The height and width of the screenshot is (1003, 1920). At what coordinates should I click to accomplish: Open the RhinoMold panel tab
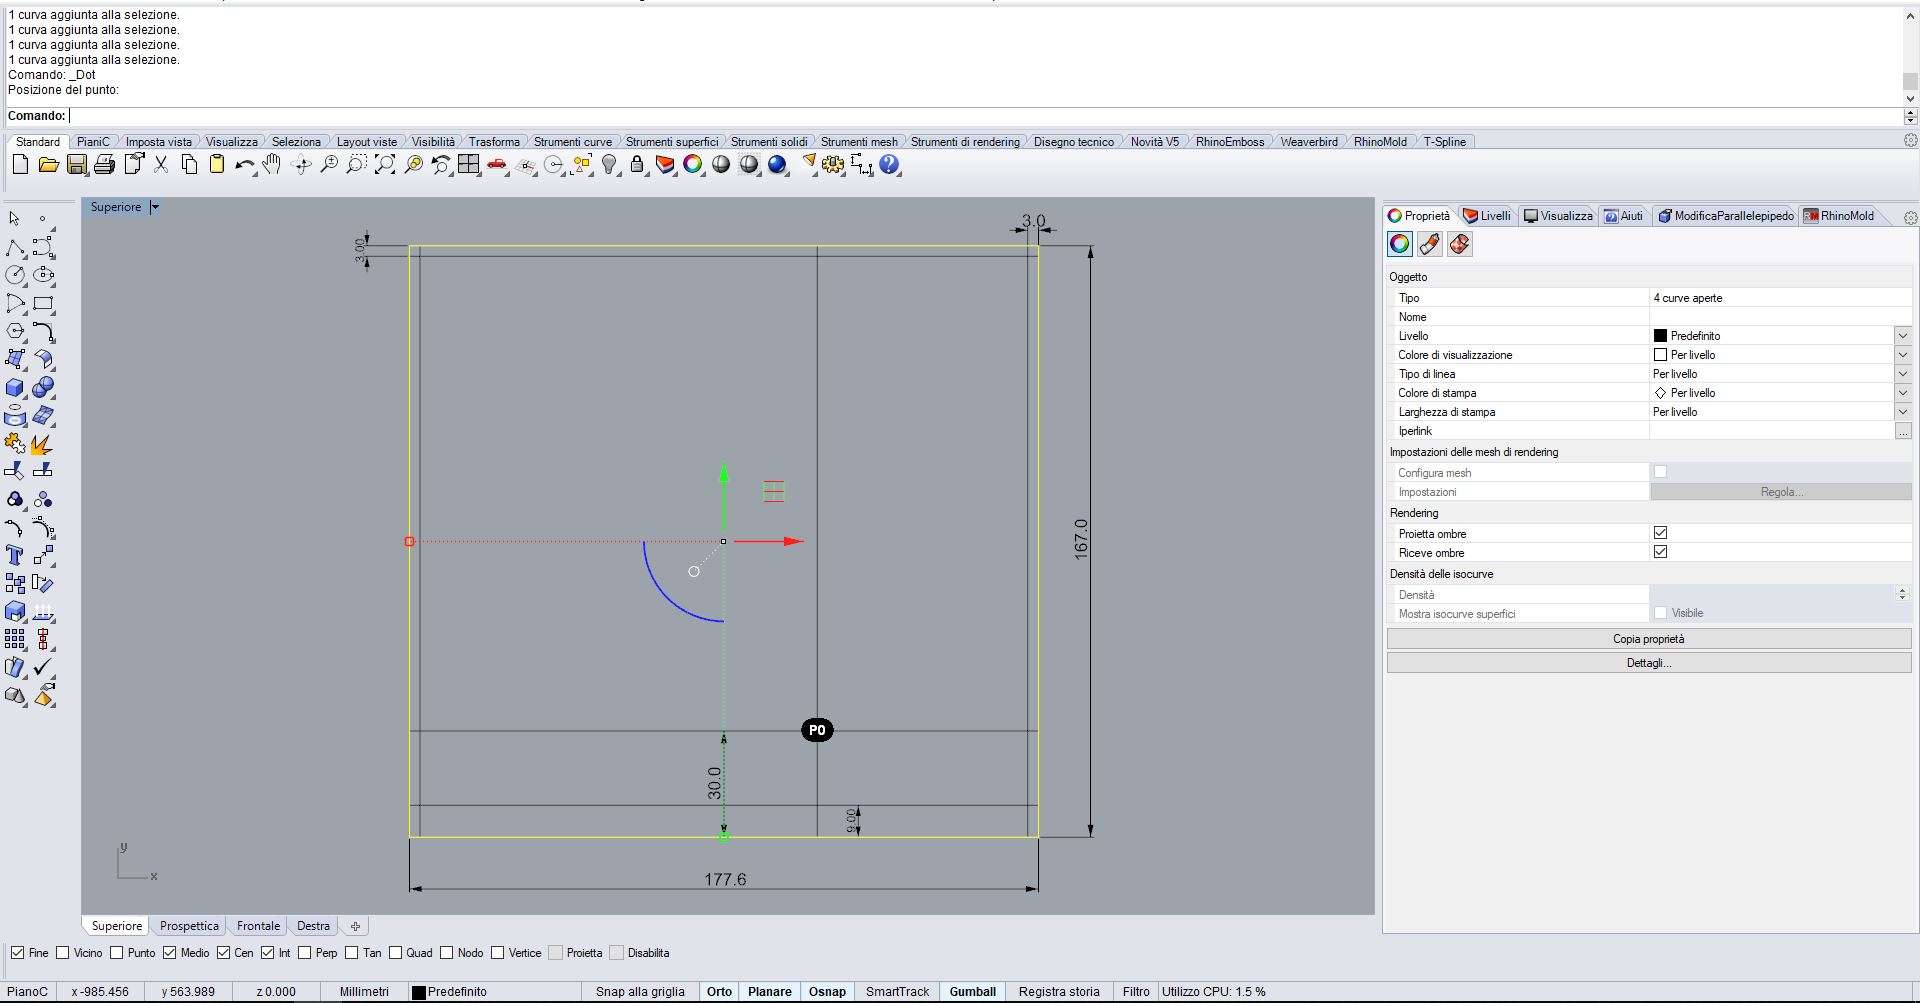[x=1839, y=216]
